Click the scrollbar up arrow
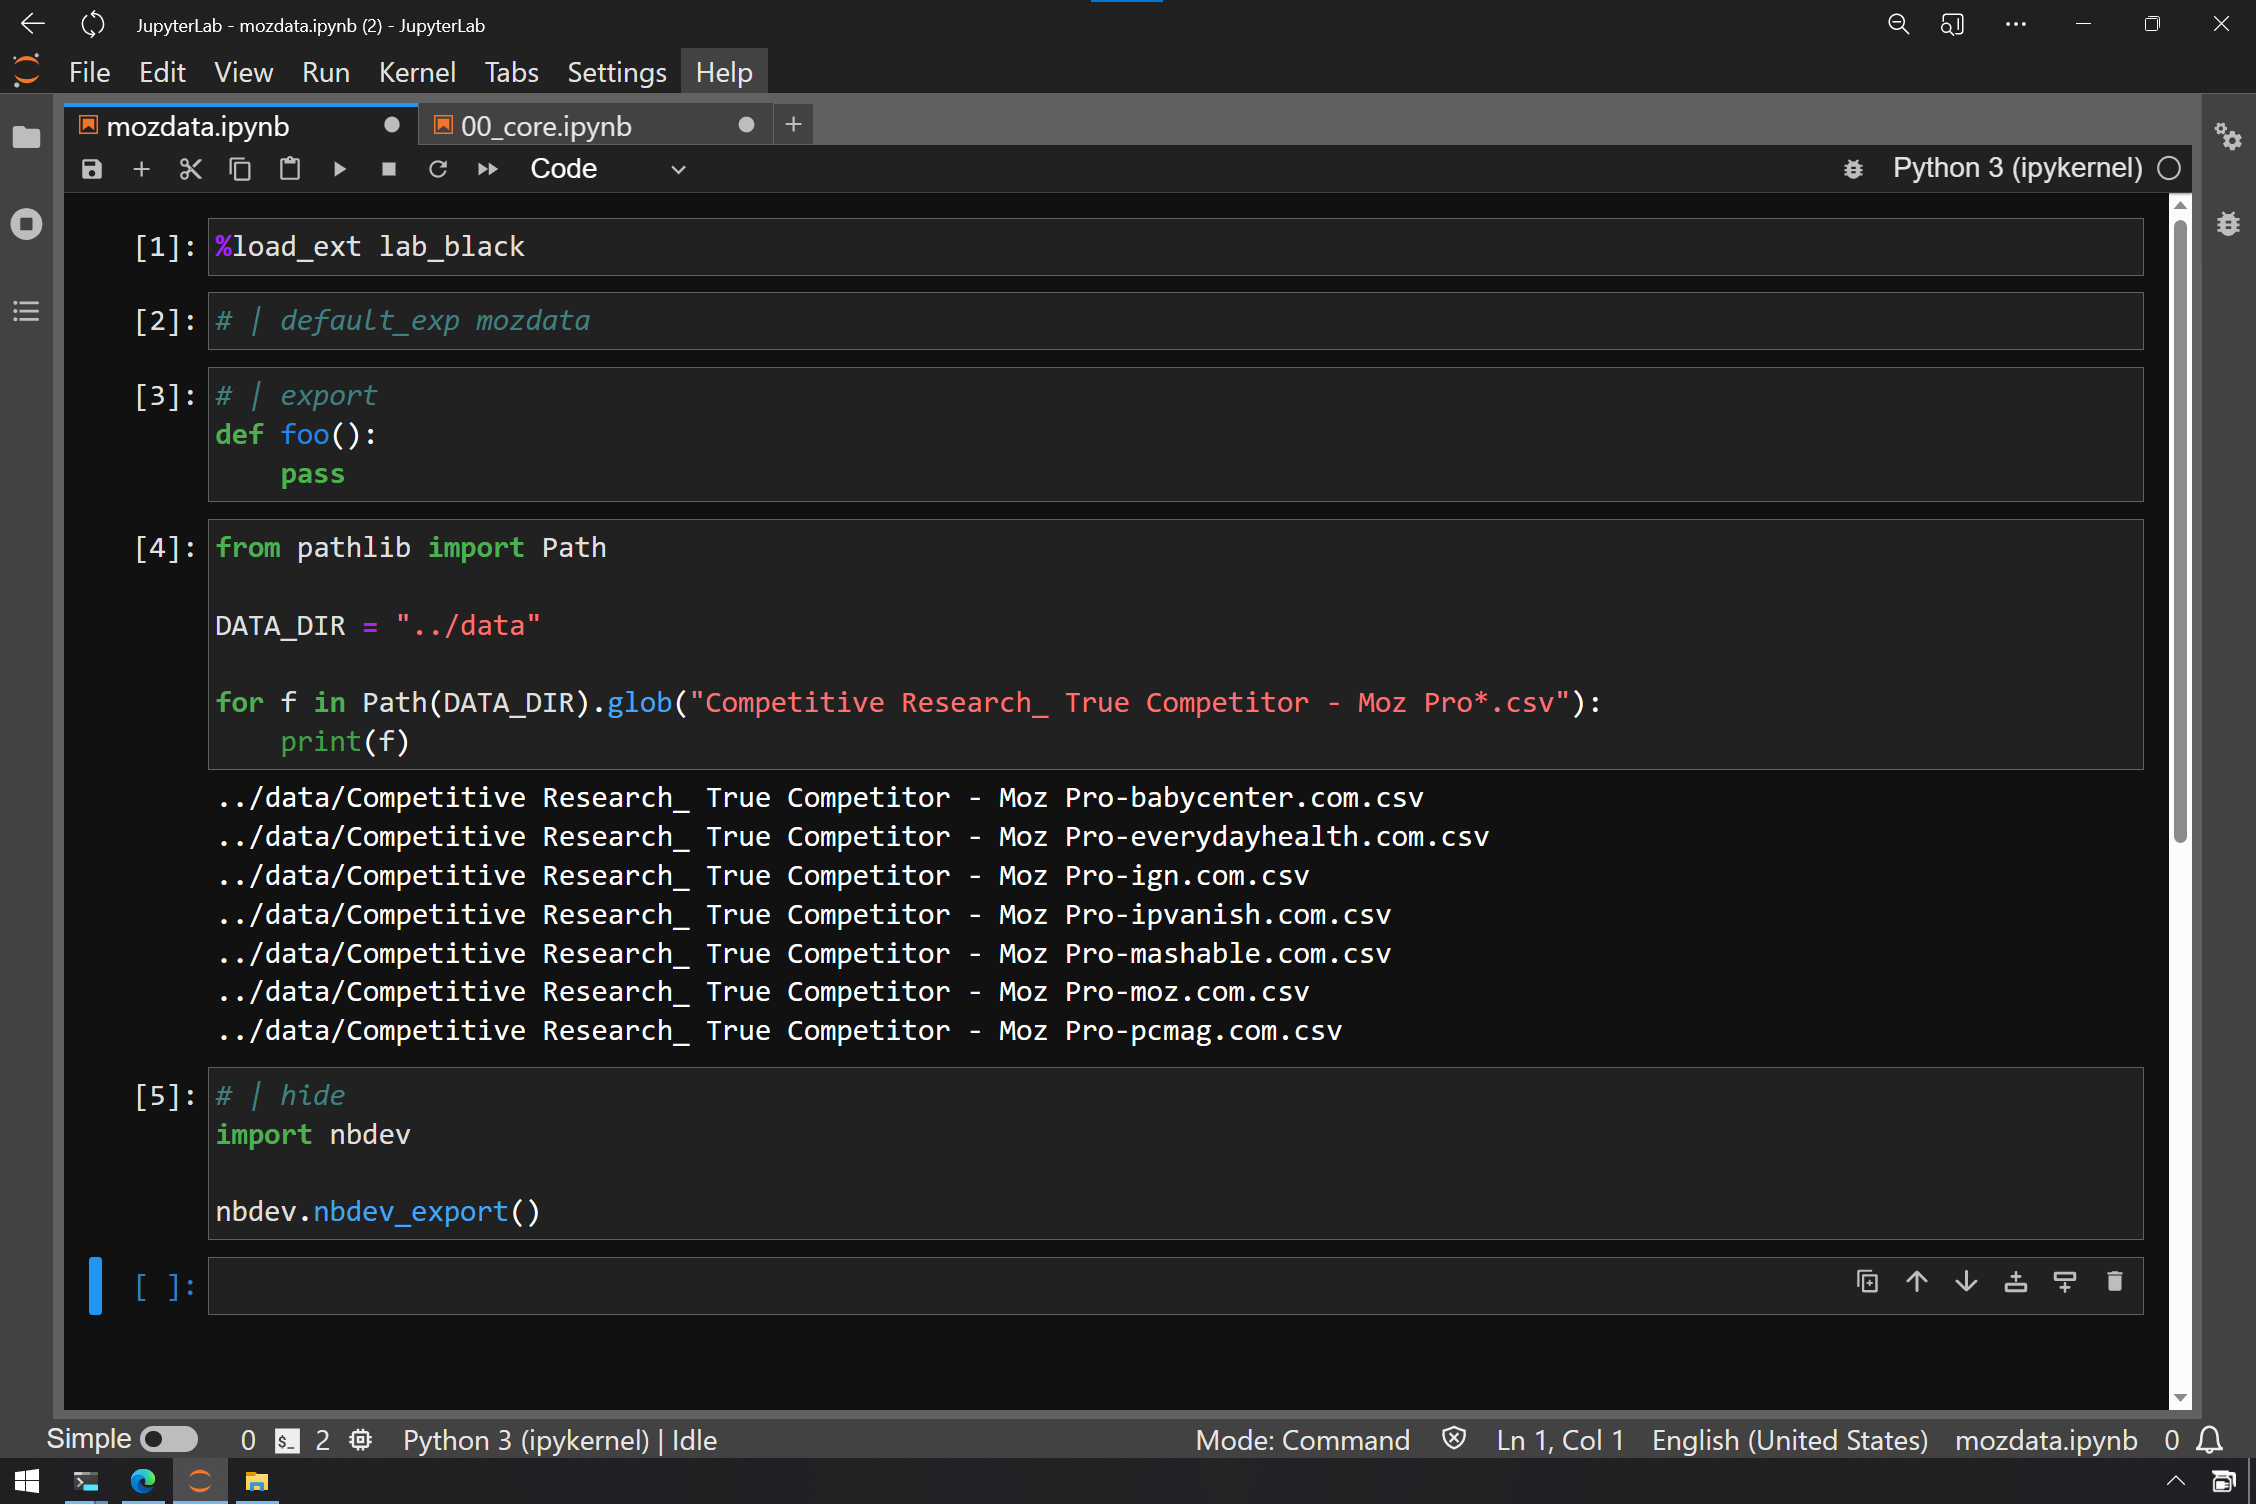The height and width of the screenshot is (1504, 2256). 2180,205
